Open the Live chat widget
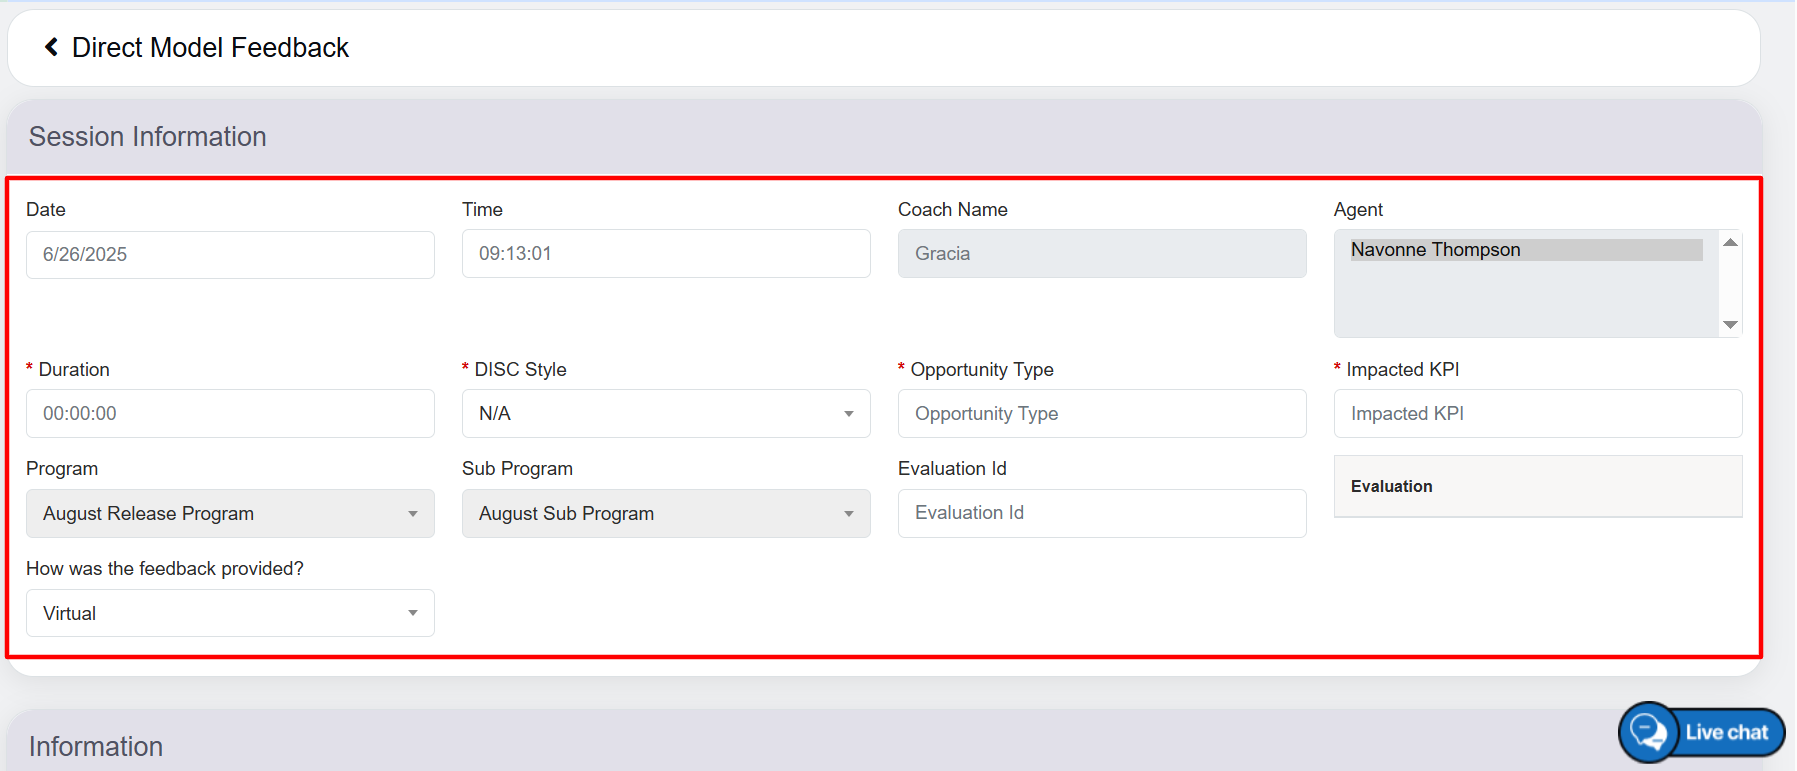This screenshot has width=1797, height=771. tap(1702, 732)
